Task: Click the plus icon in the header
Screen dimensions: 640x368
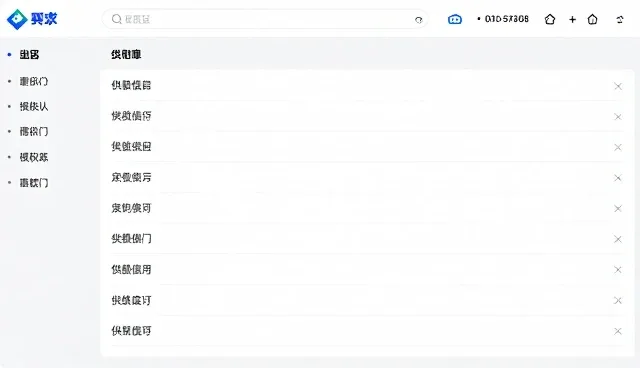Action: point(572,20)
